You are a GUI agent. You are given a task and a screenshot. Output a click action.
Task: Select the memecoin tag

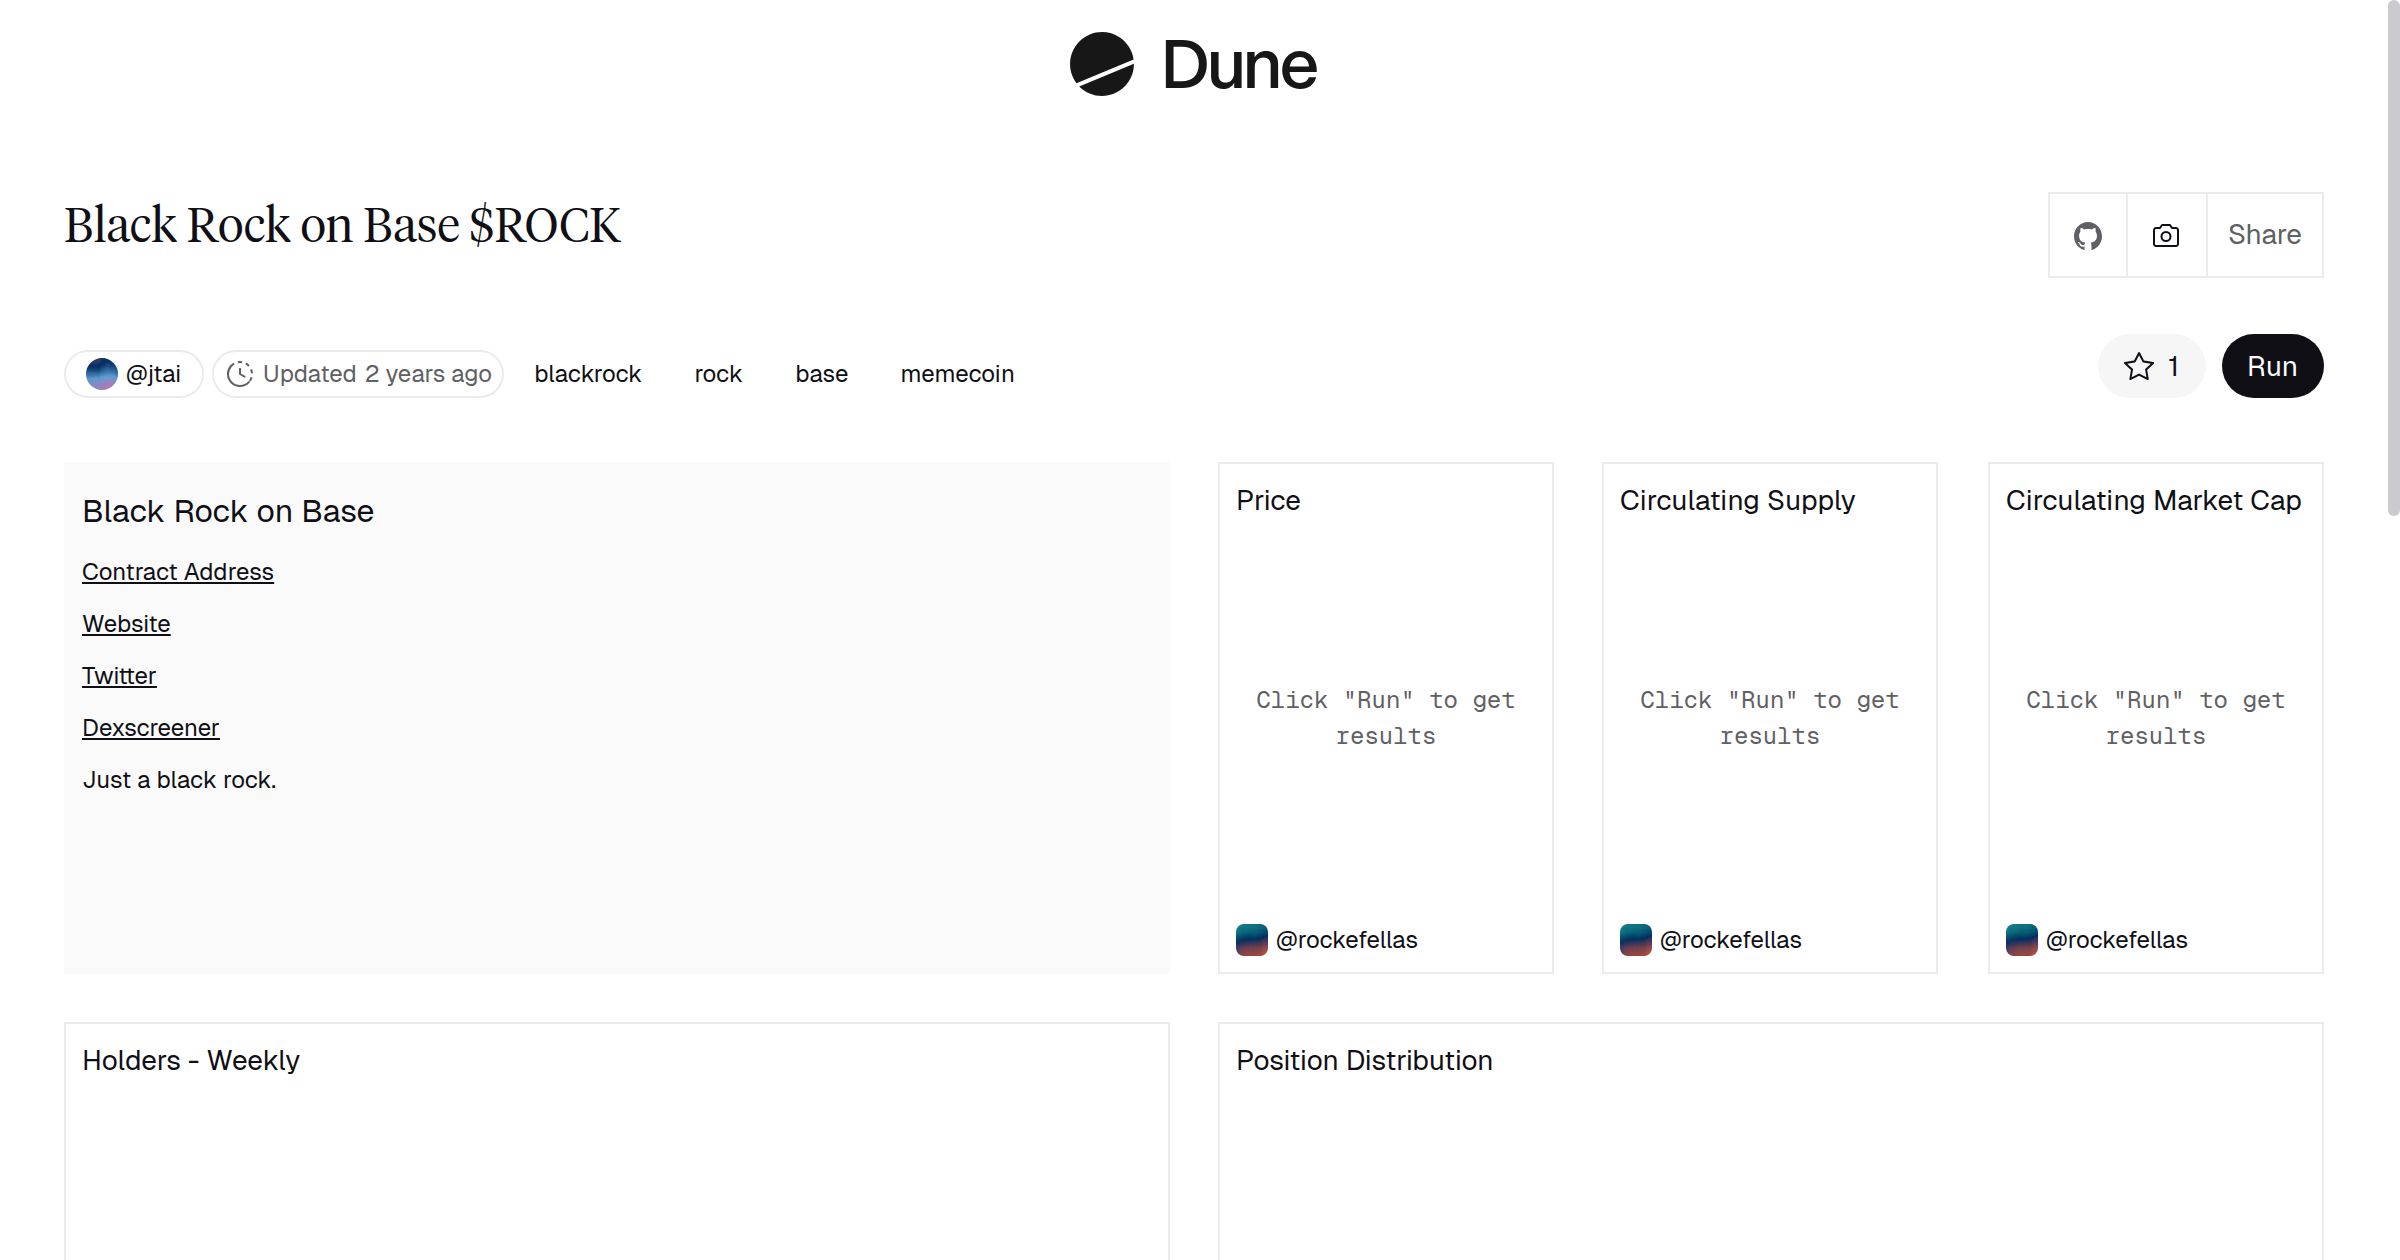pyautogui.click(x=957, y=374)
